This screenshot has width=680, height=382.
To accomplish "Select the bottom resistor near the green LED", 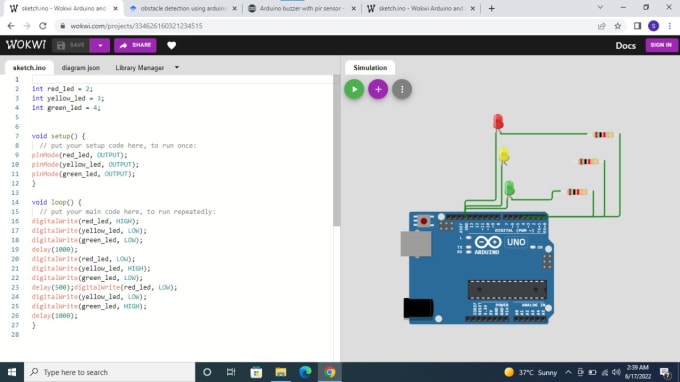I will [577, 192].
